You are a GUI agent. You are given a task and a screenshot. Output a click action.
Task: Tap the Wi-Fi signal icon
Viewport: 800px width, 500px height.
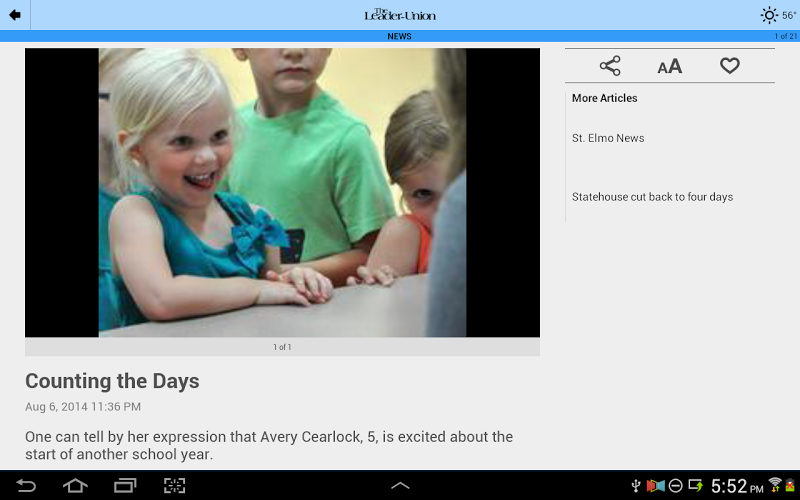pos(775,485)
